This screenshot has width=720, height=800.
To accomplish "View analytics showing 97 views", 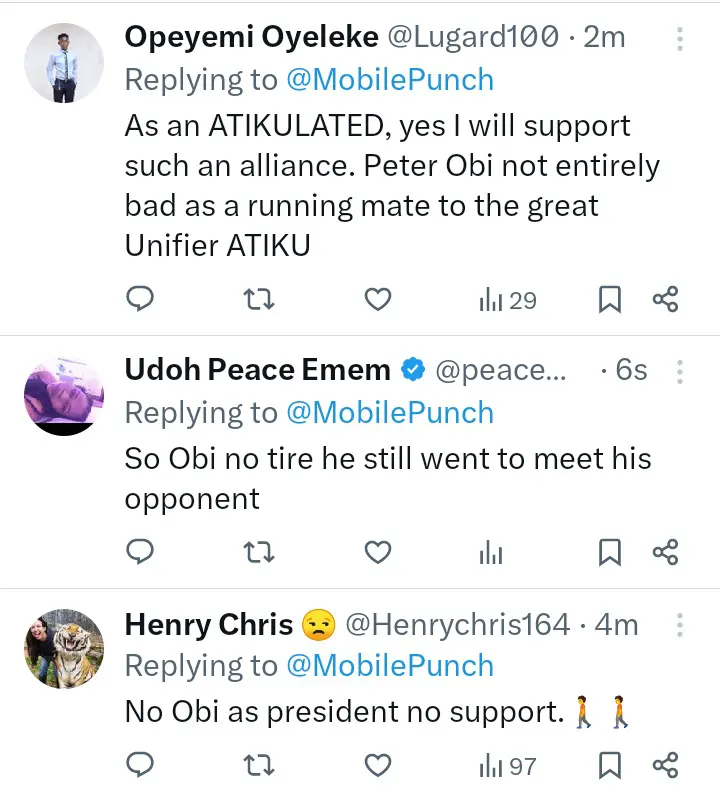I will 508,767.
